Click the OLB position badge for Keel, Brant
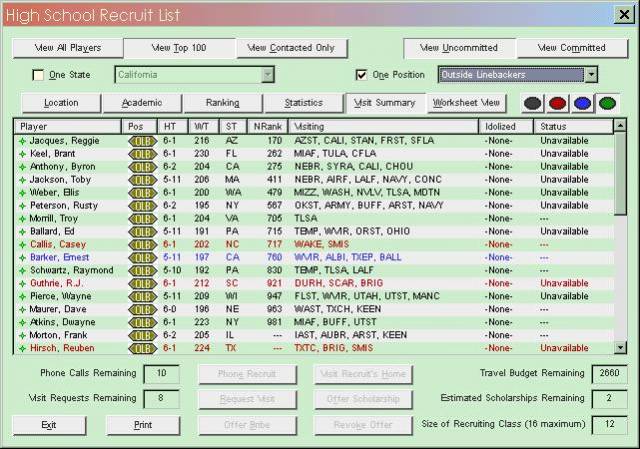640x449 pixels. (142, 154)
